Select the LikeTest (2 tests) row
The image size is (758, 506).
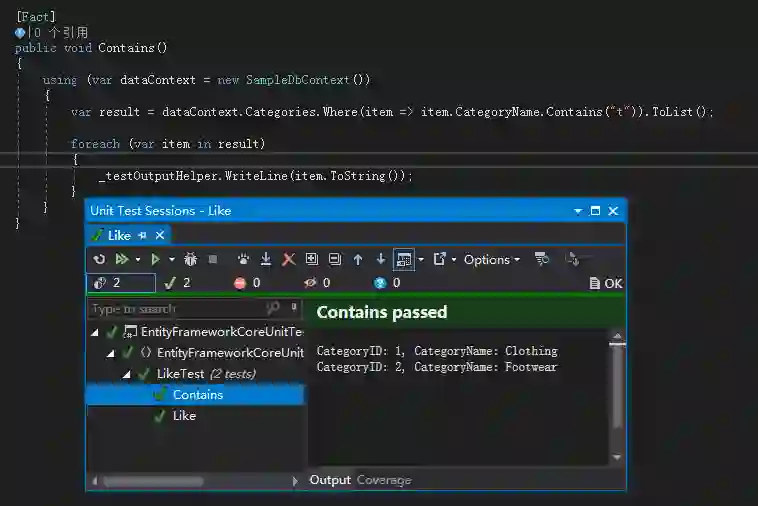pos(196,374)
